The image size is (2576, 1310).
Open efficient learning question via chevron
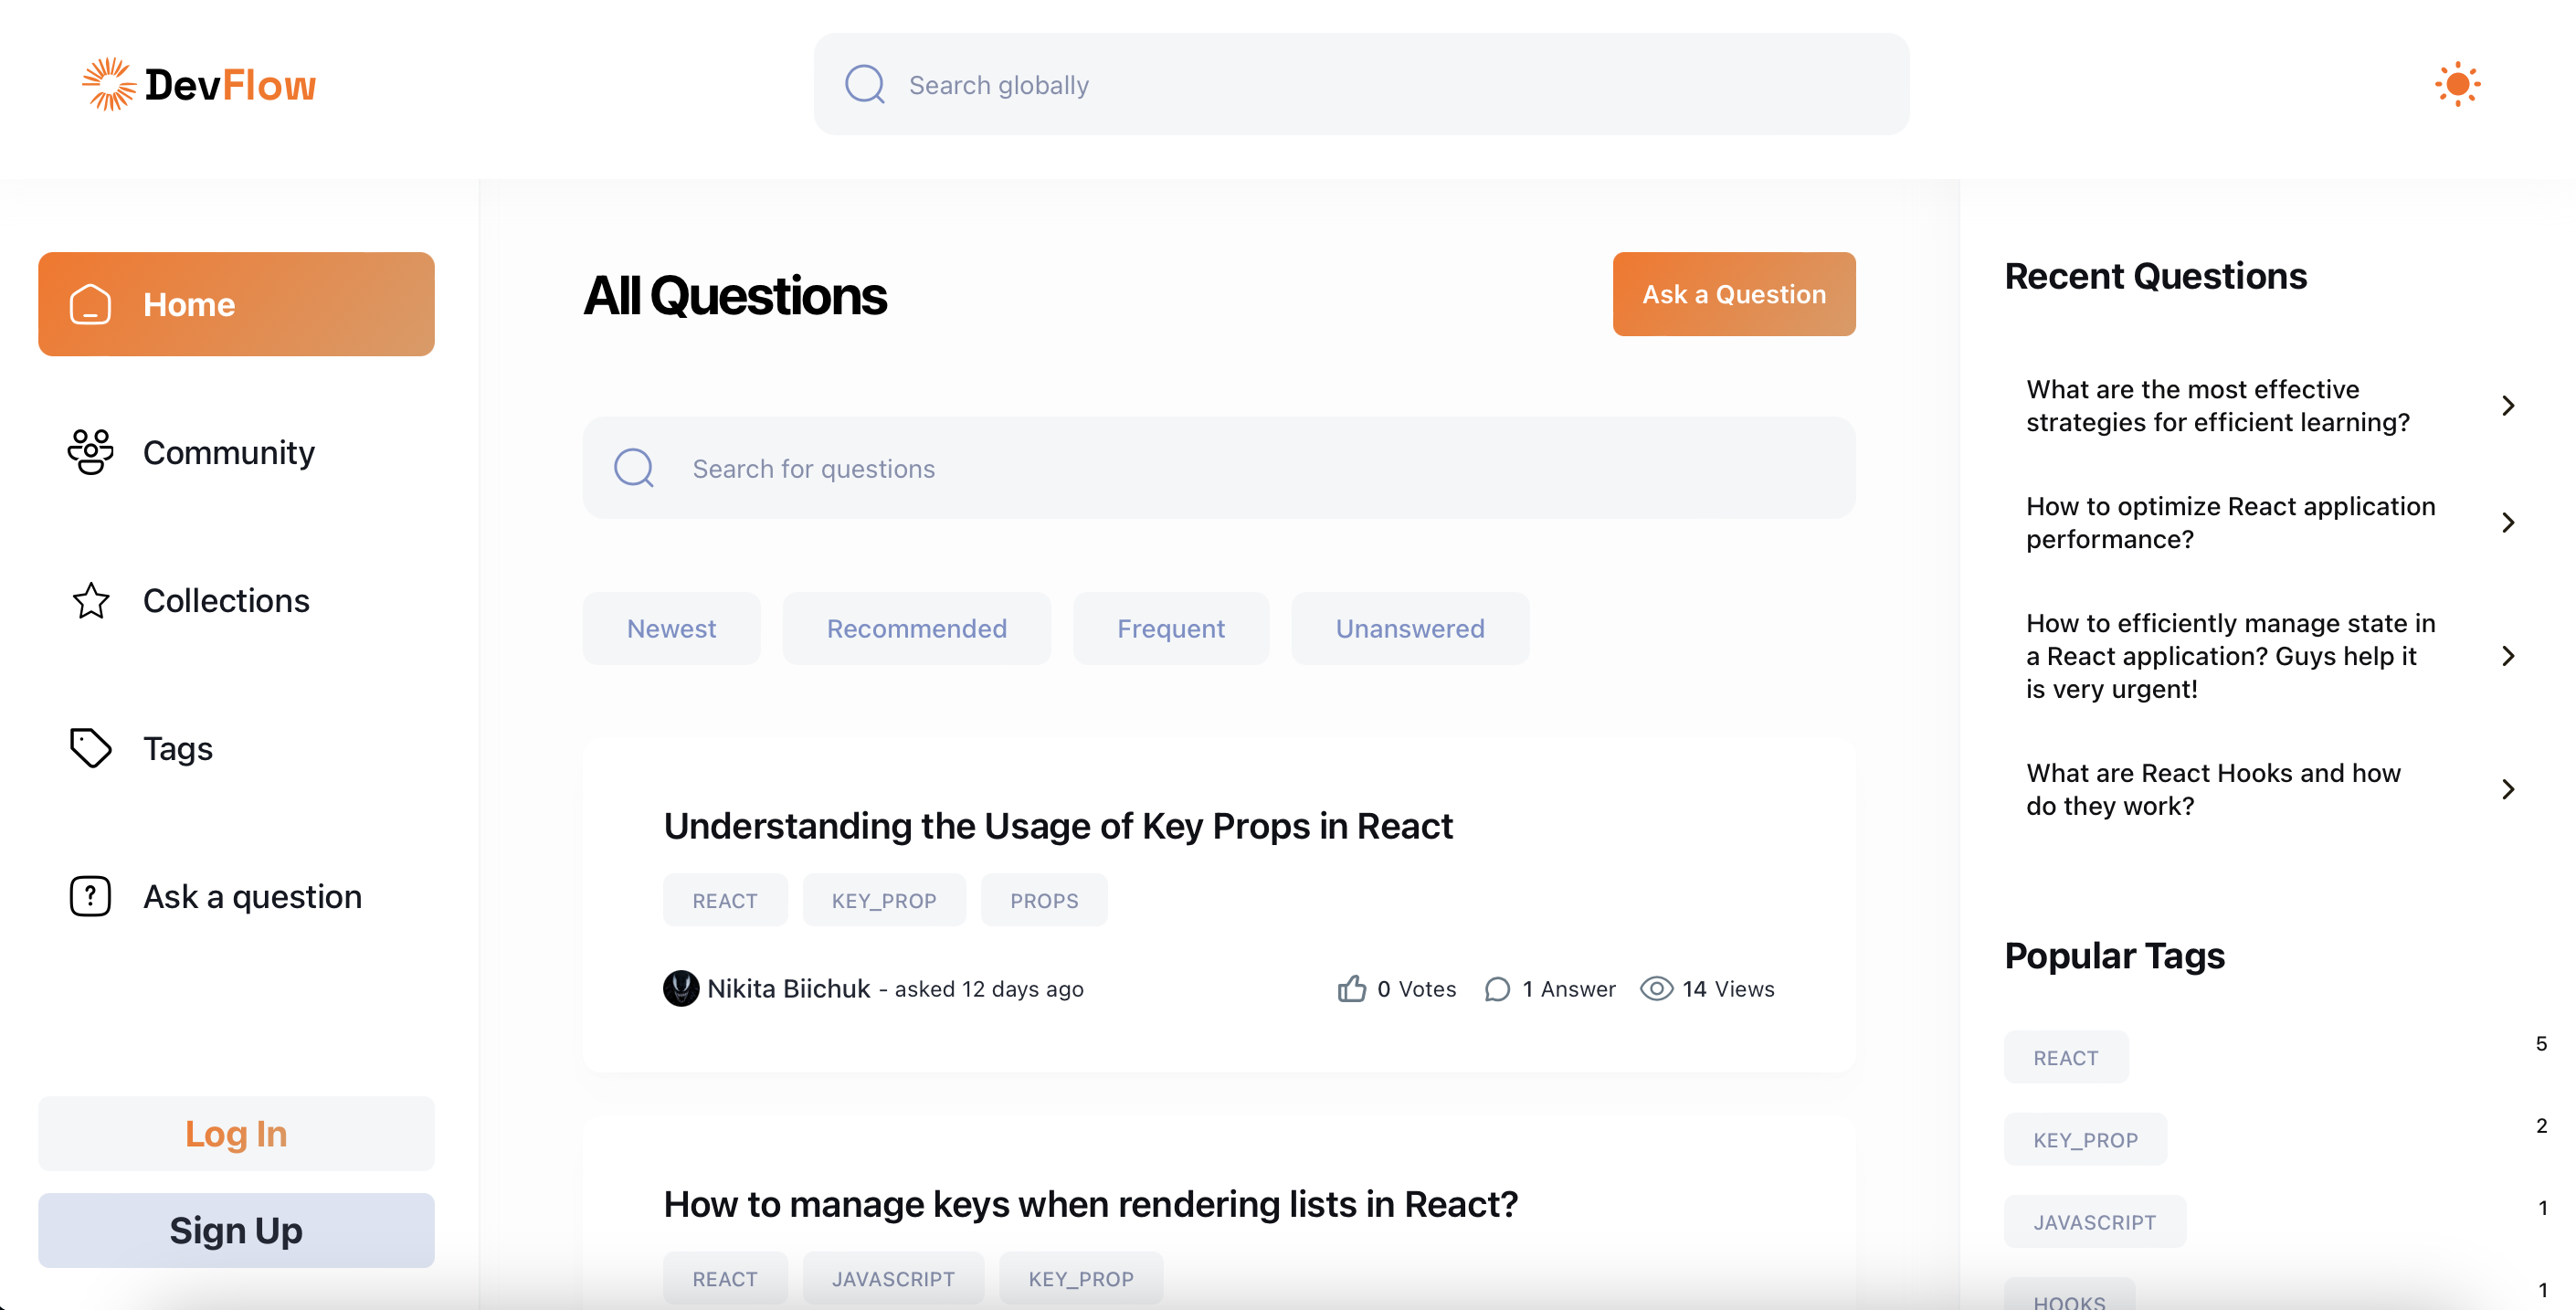tap(2508, 405)
